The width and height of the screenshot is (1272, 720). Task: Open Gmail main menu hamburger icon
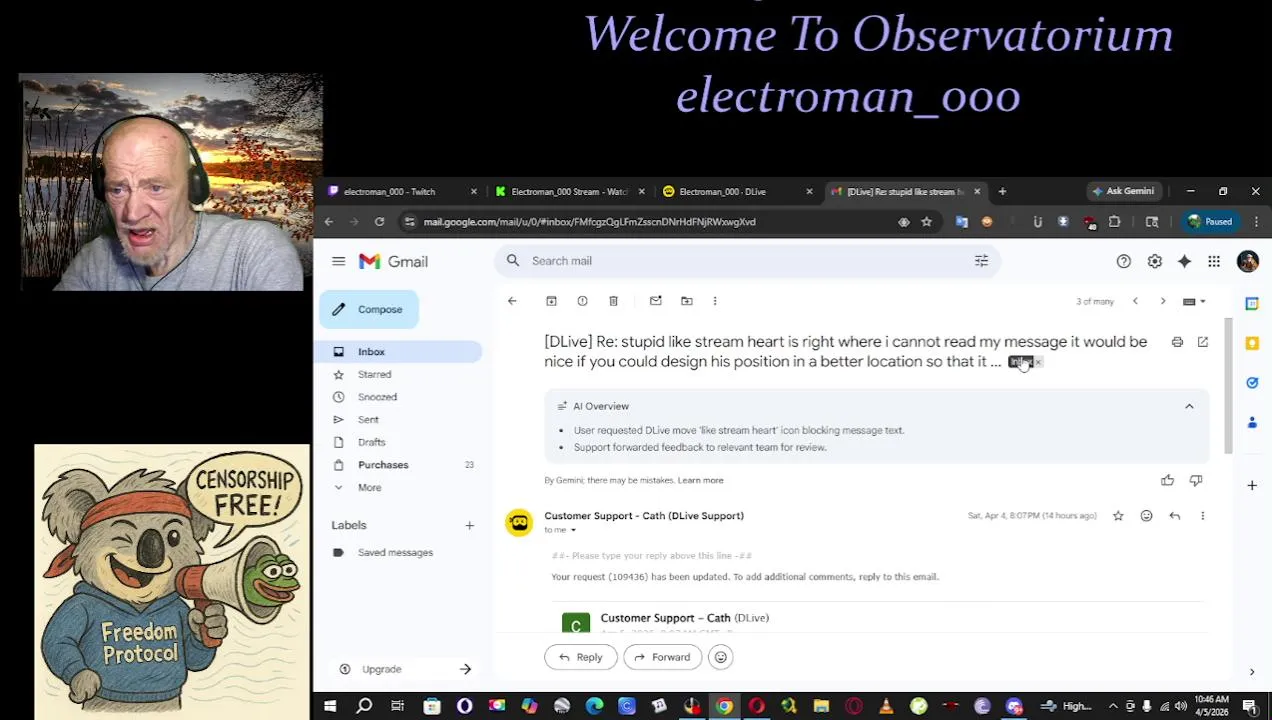click(x=338, y=261)
